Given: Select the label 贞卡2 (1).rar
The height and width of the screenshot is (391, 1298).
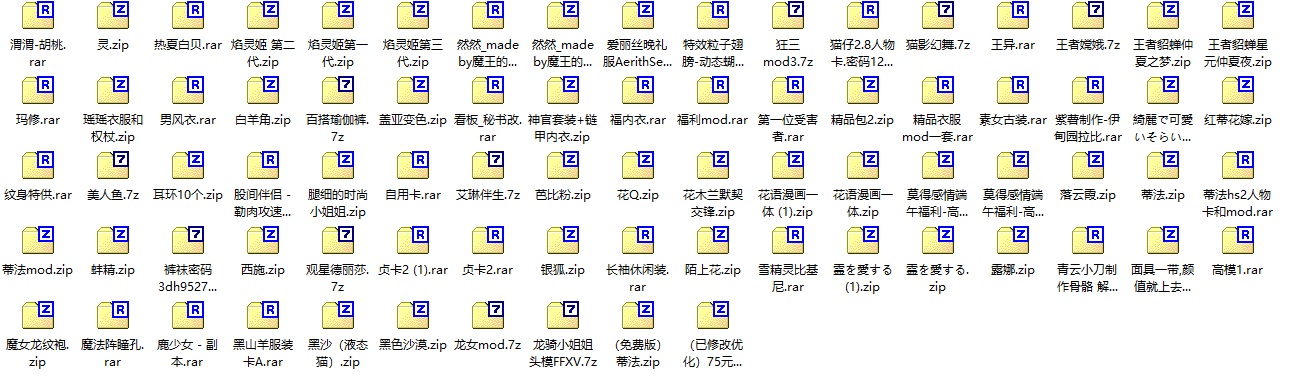Looking at the screenshot, I should pyautogui.click(x=413, y=270).
